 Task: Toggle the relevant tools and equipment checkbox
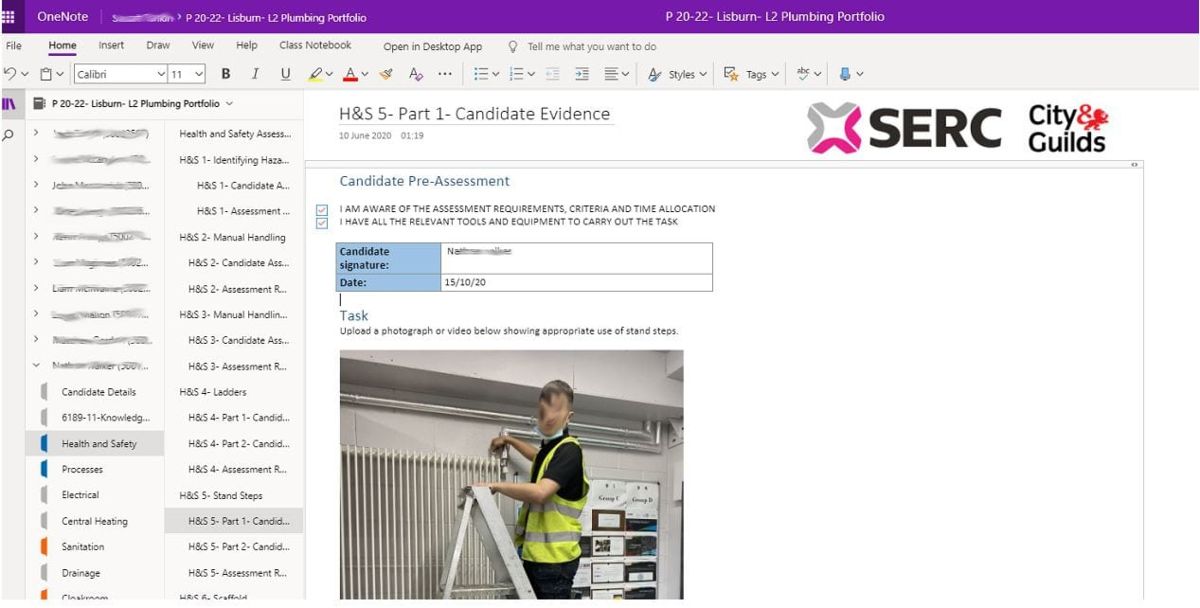[321, 222]
